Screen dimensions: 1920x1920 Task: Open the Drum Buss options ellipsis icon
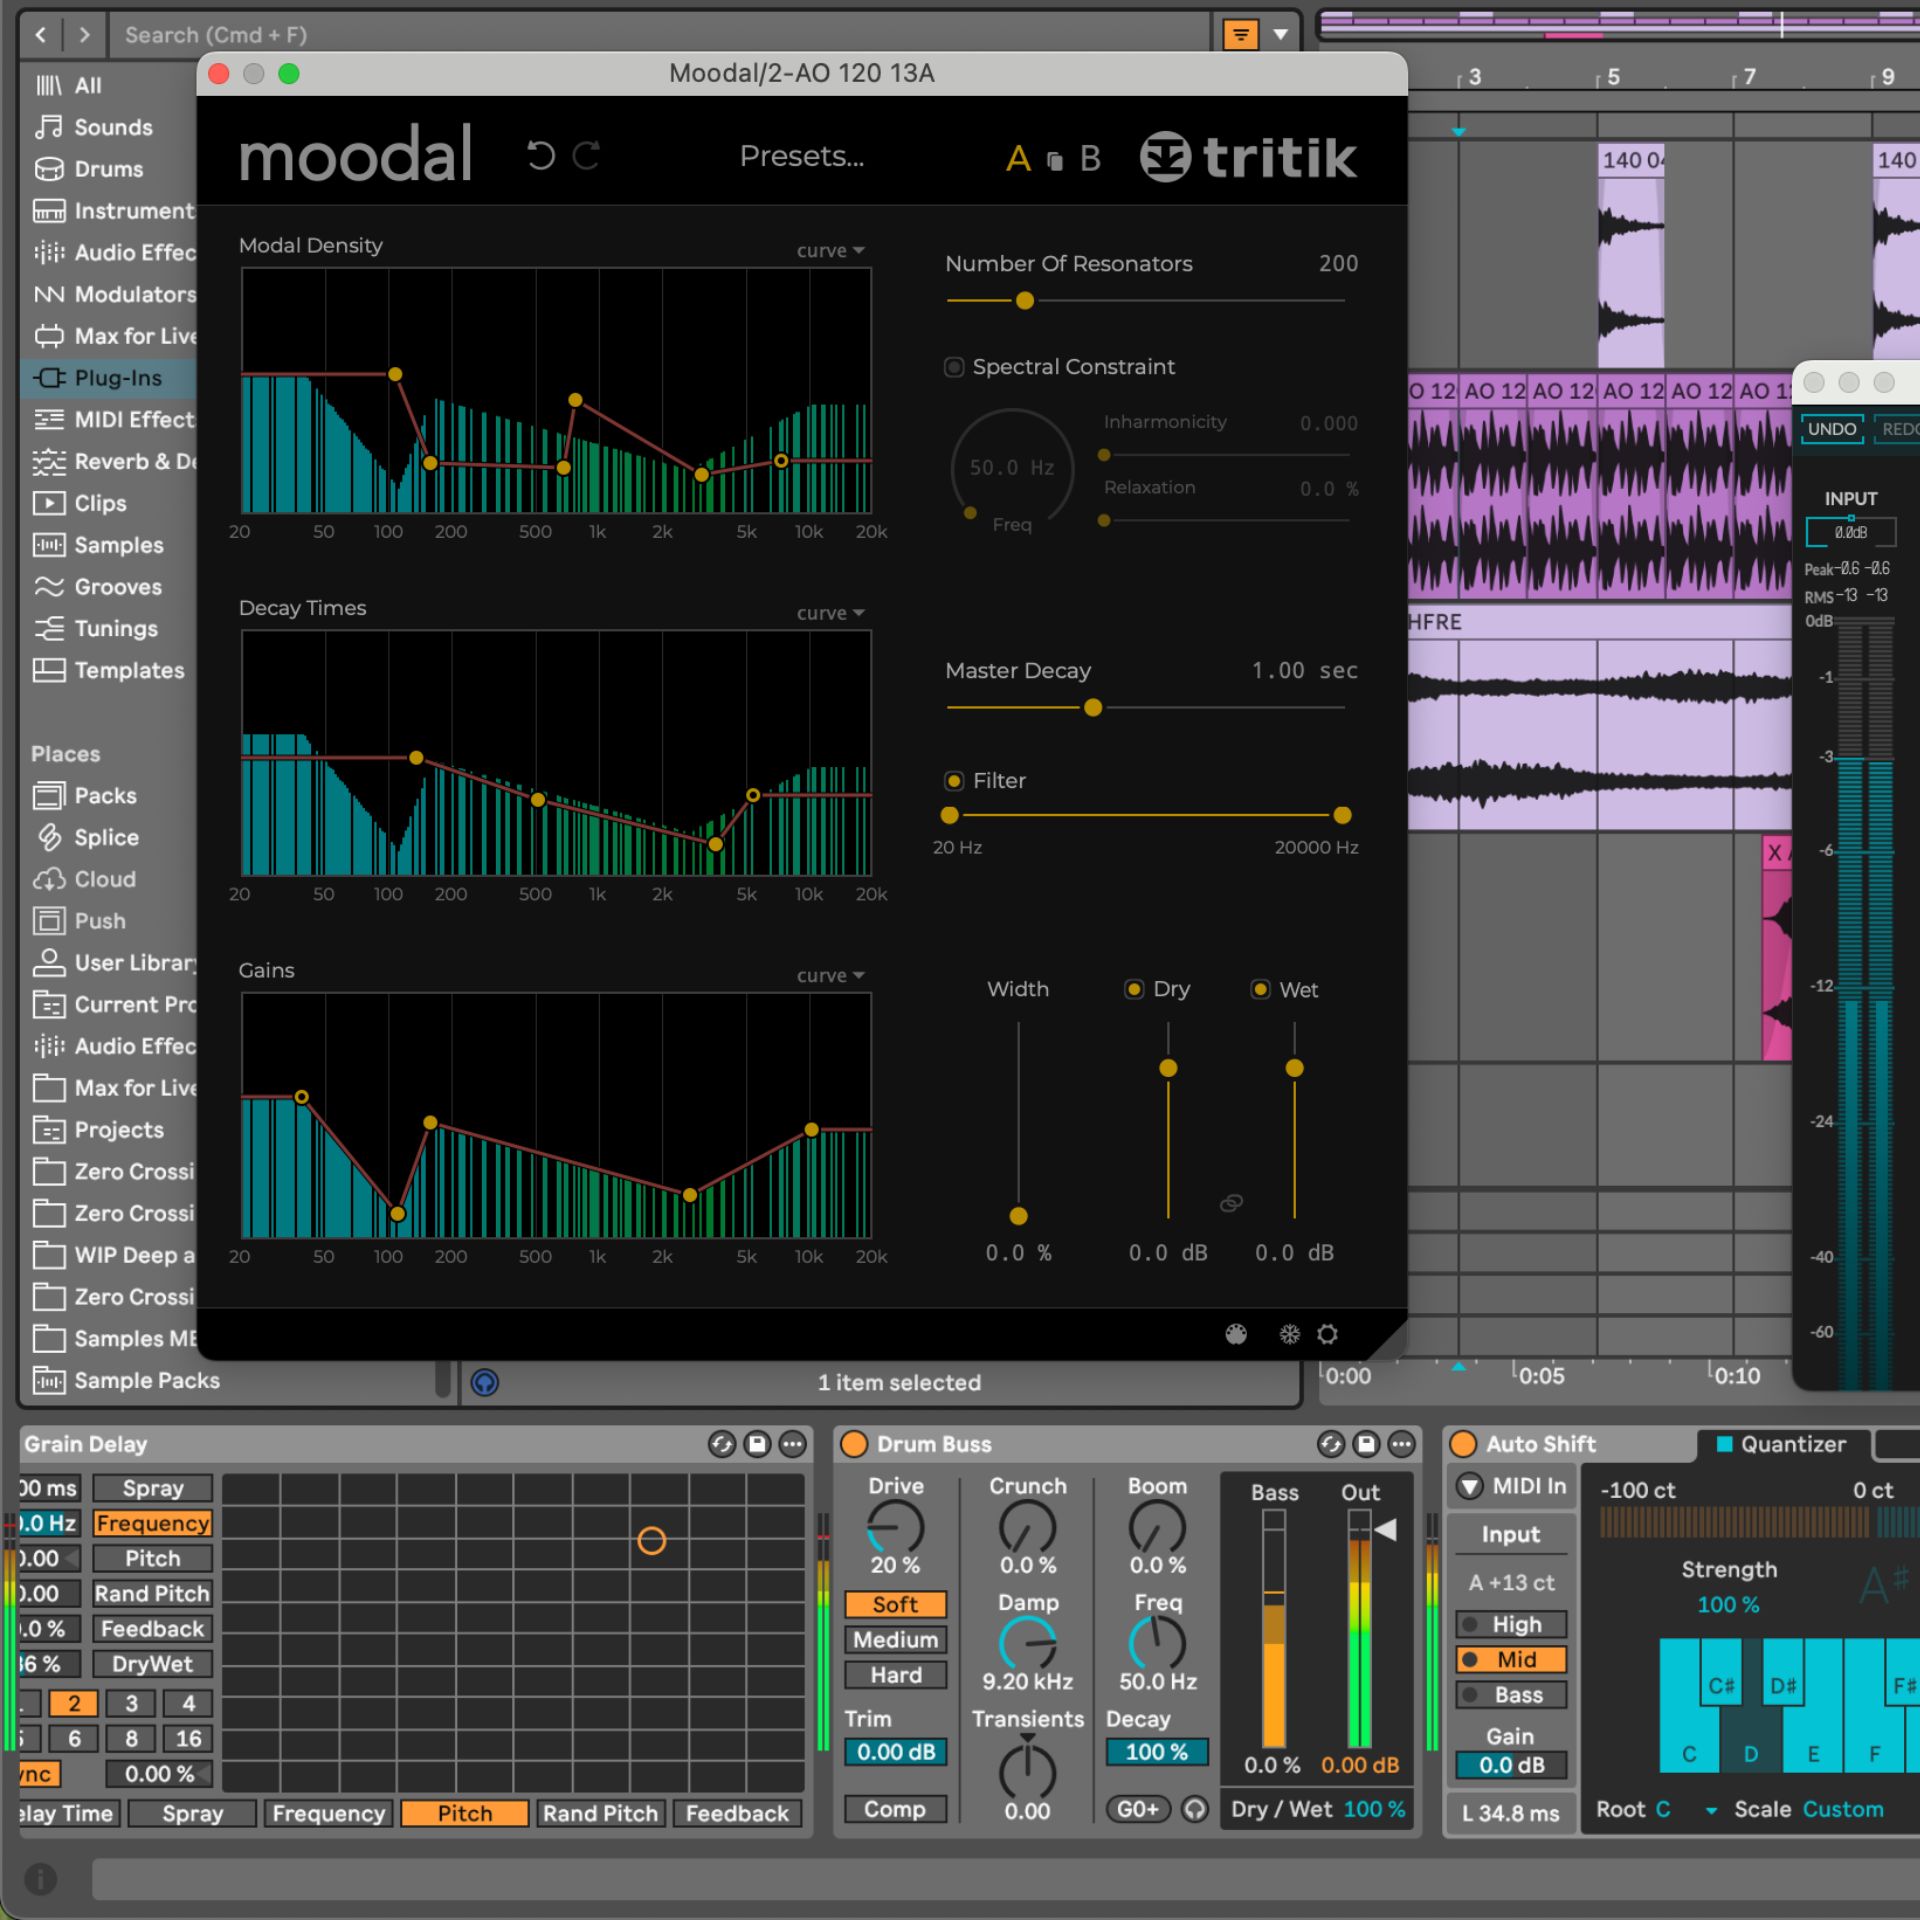click(1402, 1444)
